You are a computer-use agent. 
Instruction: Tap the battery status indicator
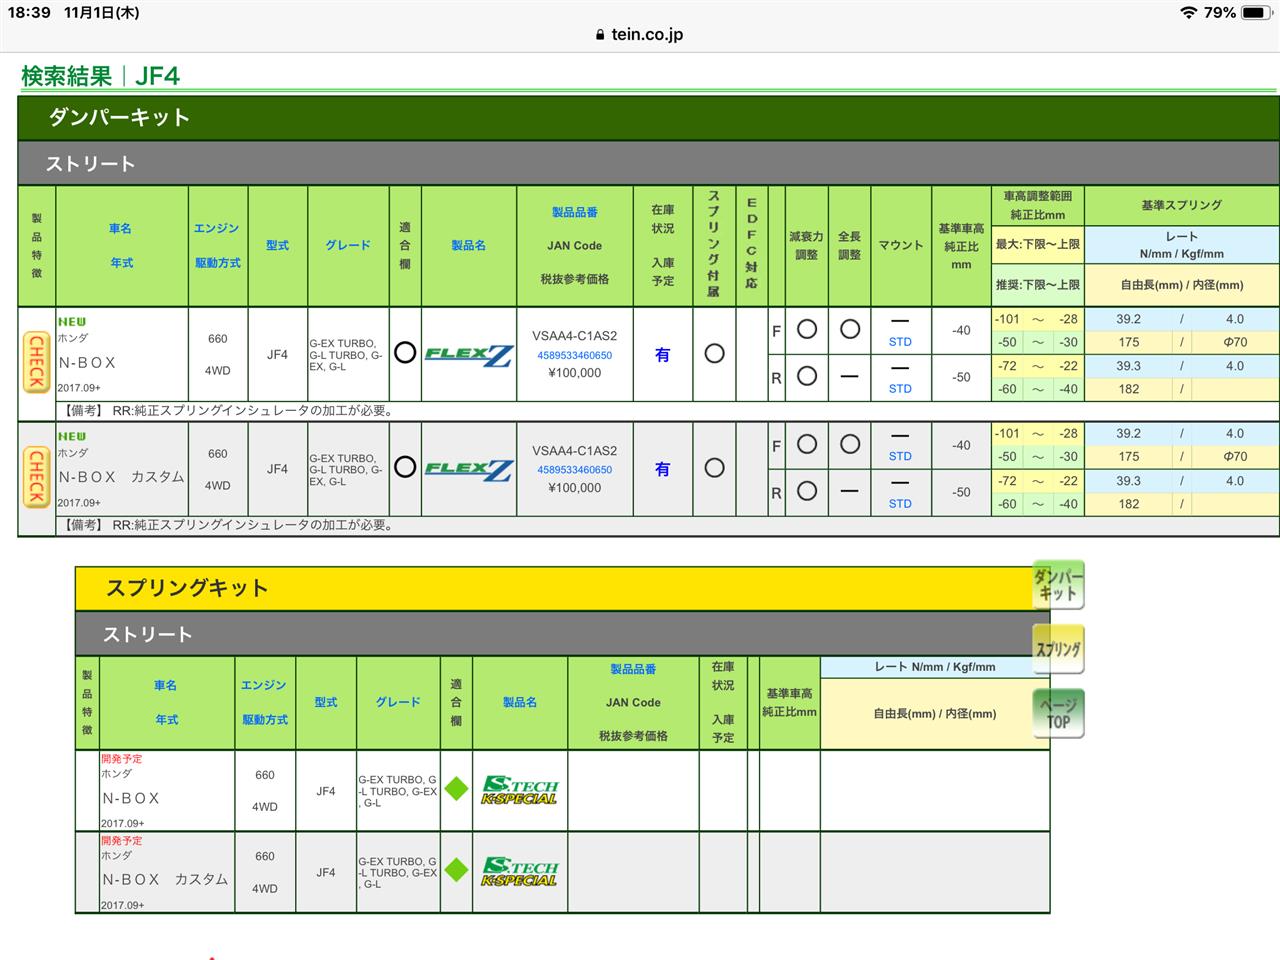1258,13
